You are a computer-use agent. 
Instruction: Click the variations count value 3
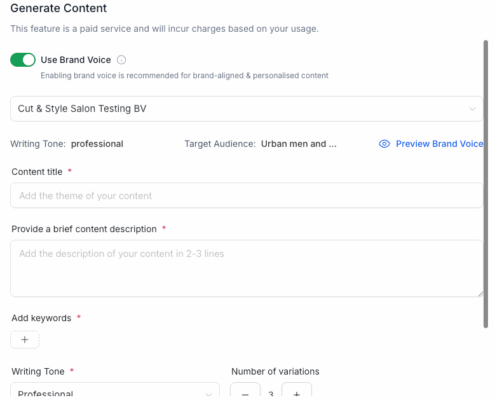click(x=271, y=394)
